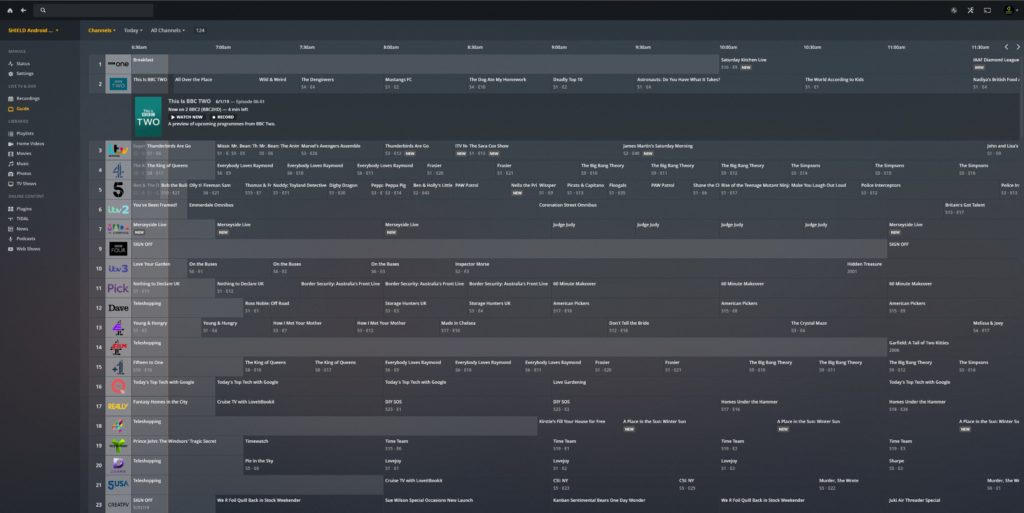
Task: Open the All Channels filter dropdown
Action: tap(168, 30)
